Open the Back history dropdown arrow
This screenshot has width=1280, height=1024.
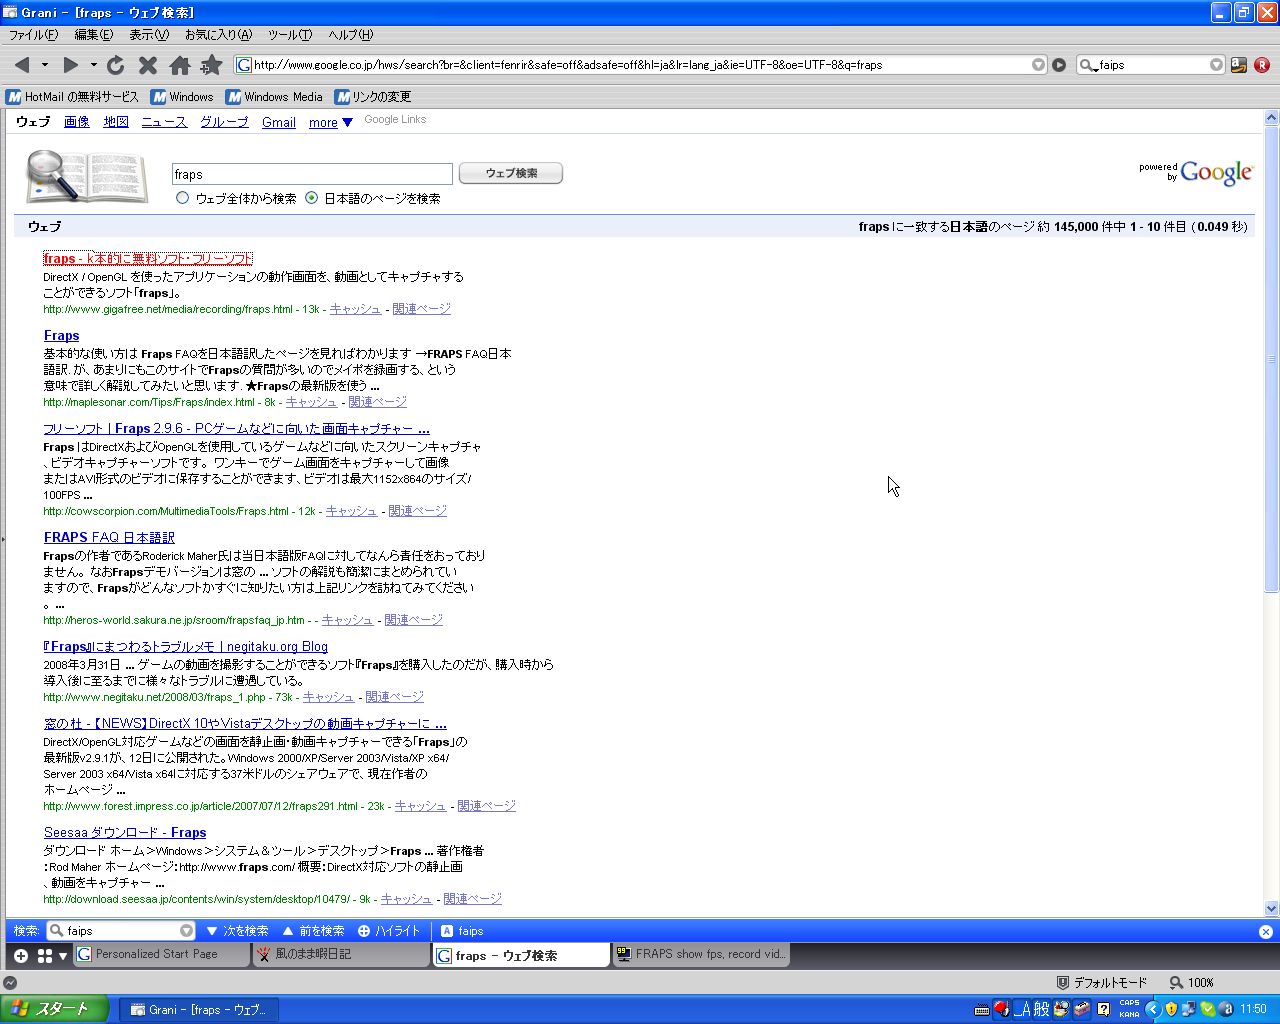coord(45,65)
